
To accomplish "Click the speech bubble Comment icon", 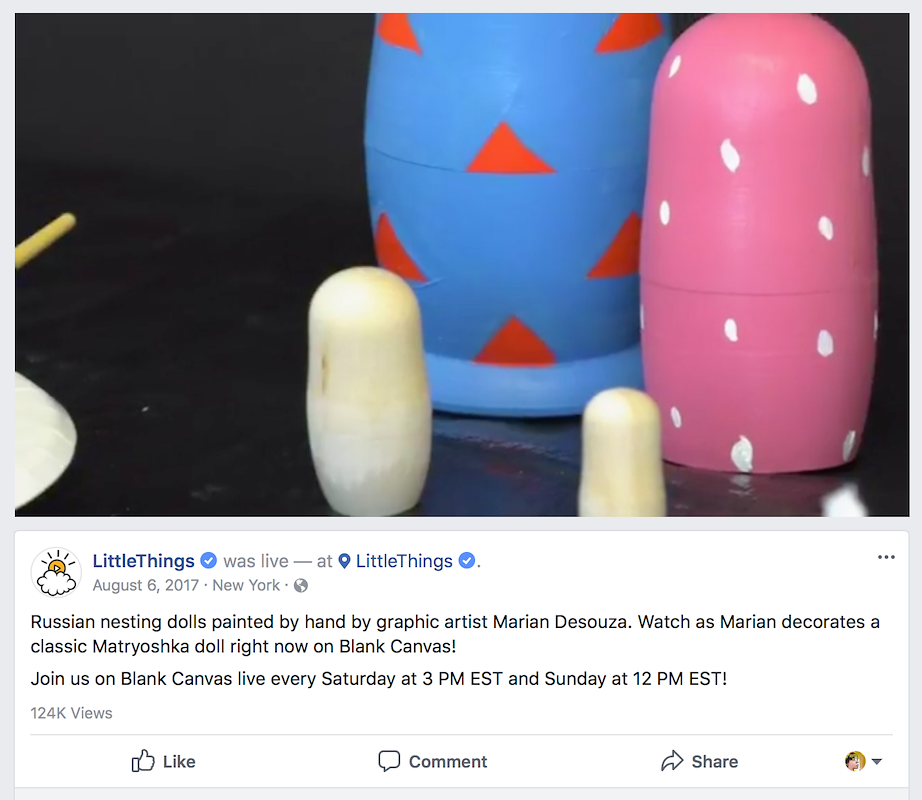I will [389, 761].
